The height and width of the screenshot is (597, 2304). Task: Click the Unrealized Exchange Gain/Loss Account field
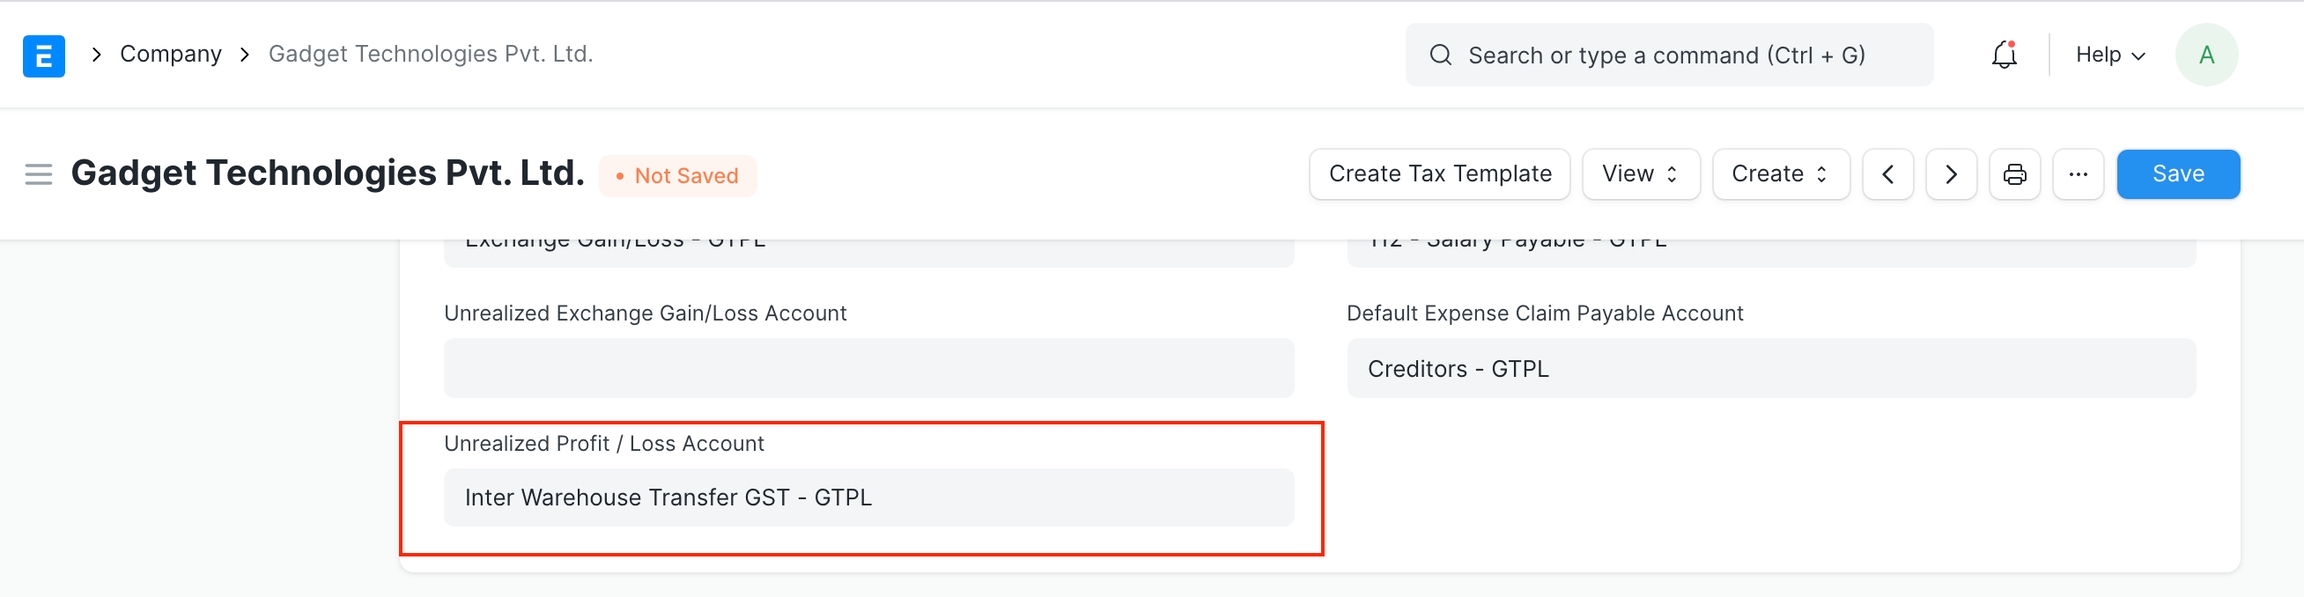click(x=868, y=368)
